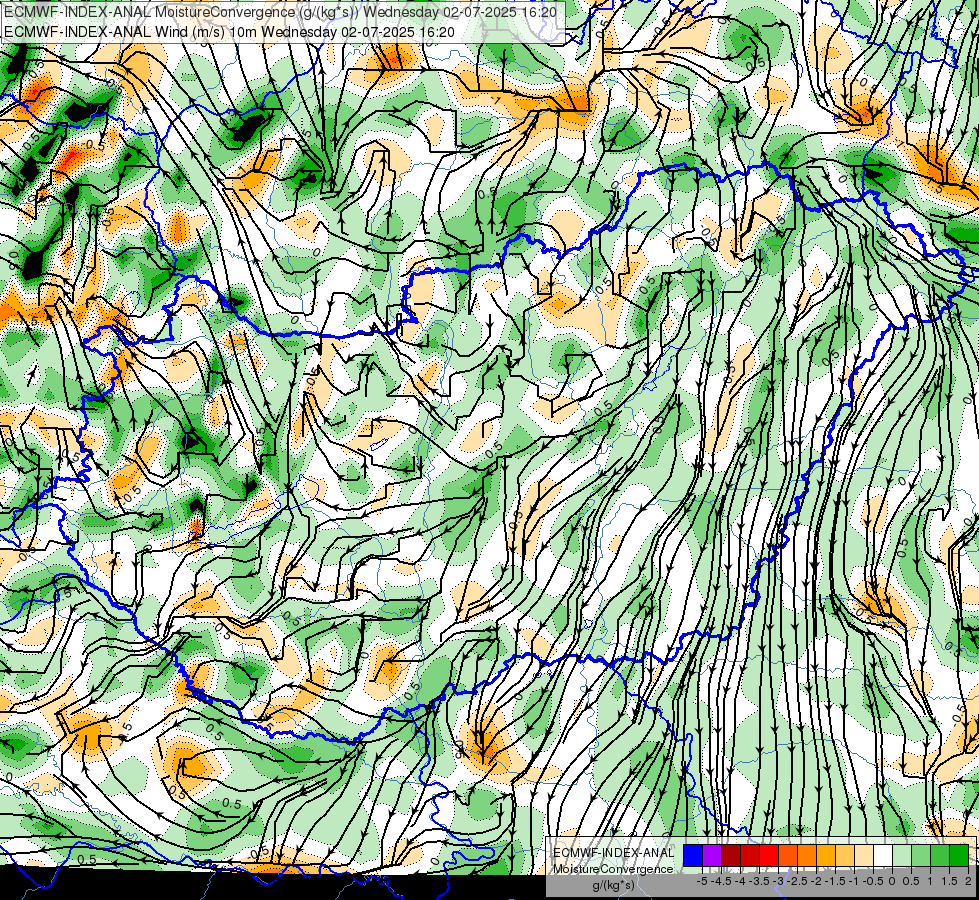Click the MoistureConvergence title line at top
The width and height of the screenshot is (979, 900).
[280, 12]
